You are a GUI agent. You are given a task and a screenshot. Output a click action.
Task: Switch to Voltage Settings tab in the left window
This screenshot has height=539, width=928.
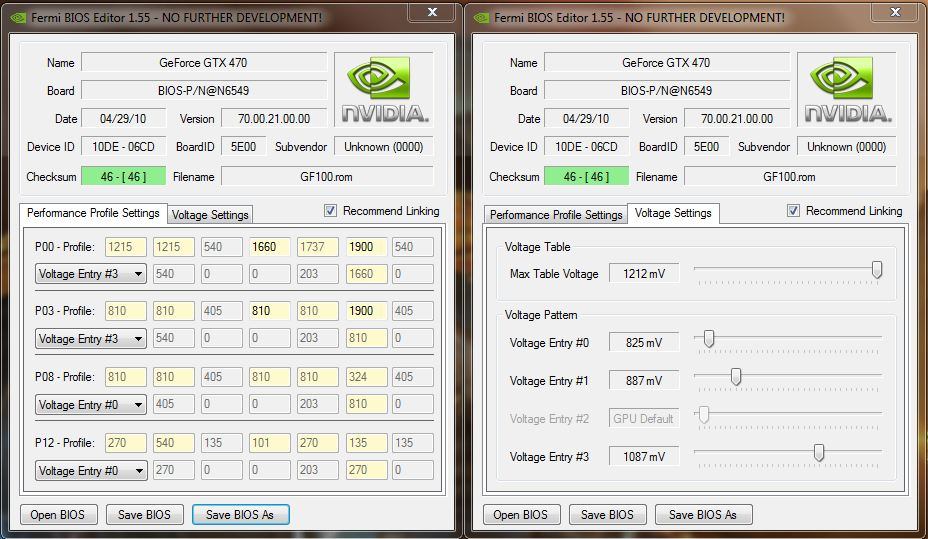[210, 215]
